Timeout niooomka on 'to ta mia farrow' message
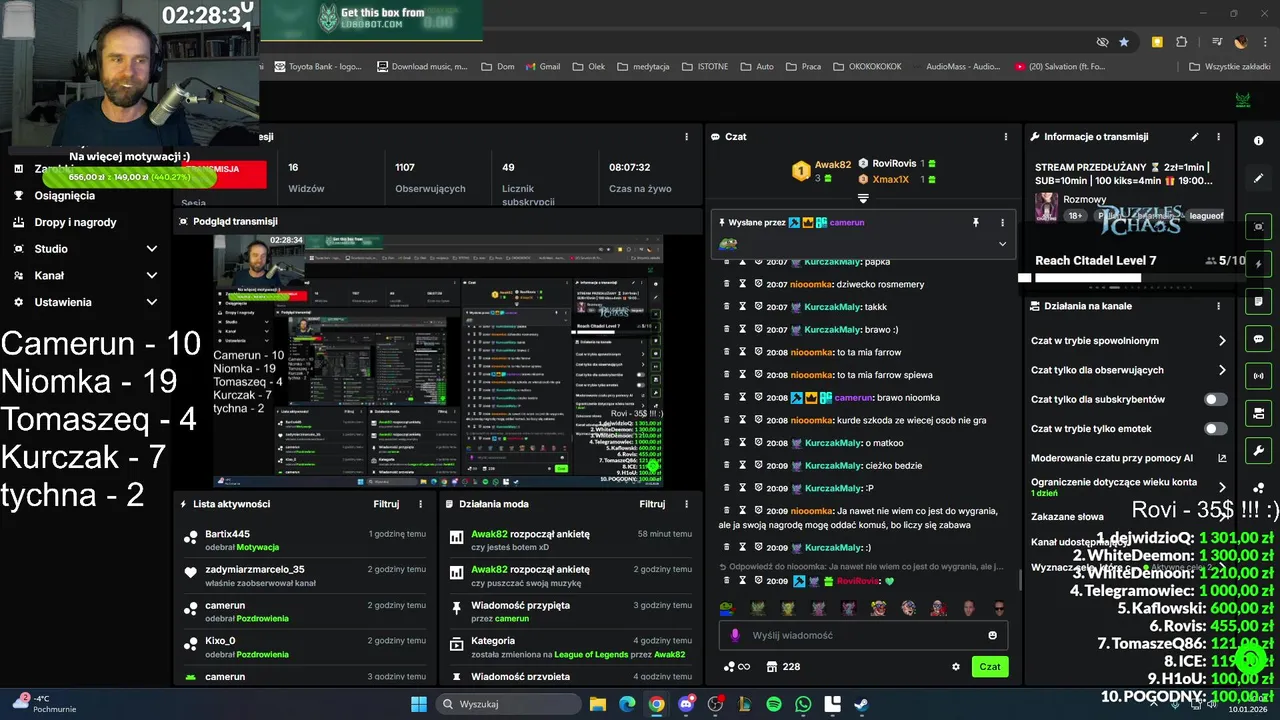Screen dimensions: 1280x720 click(743, 352)
